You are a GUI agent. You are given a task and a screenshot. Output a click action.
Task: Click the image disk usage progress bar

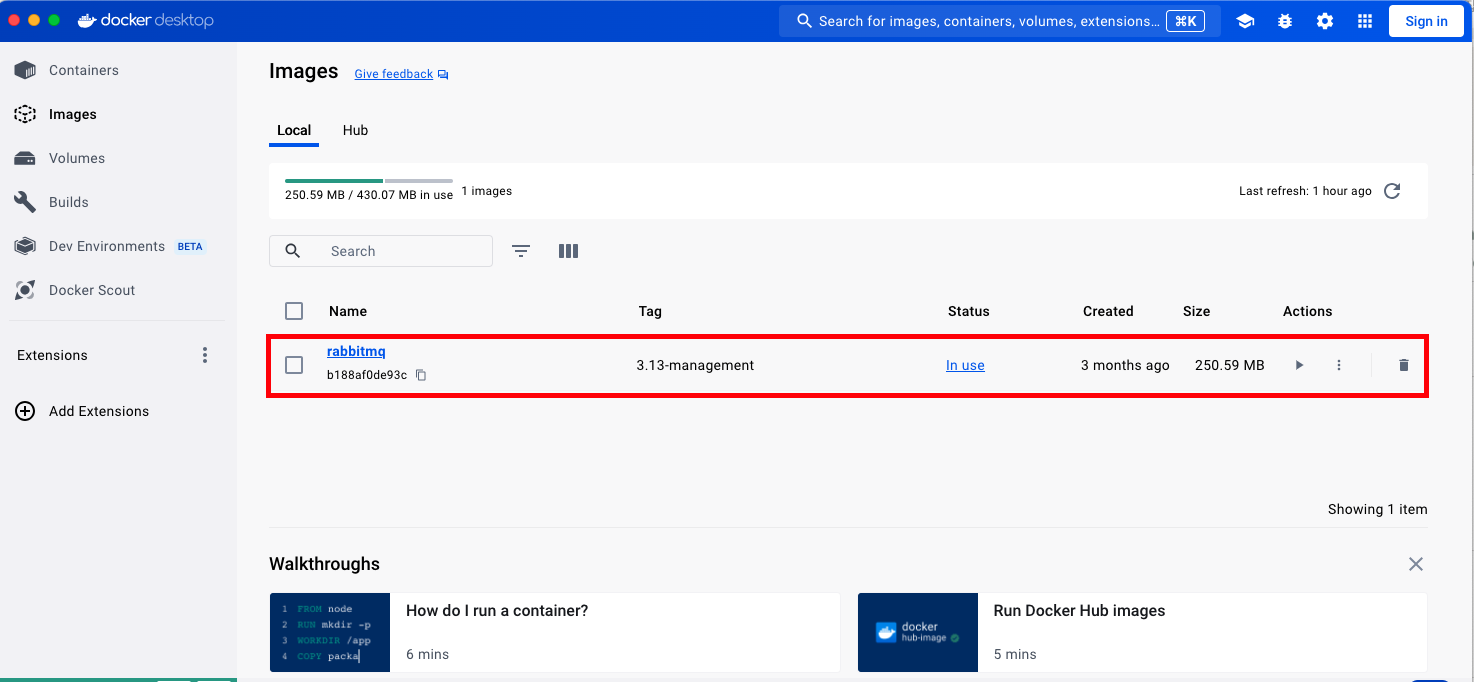[x=369, y=181]
